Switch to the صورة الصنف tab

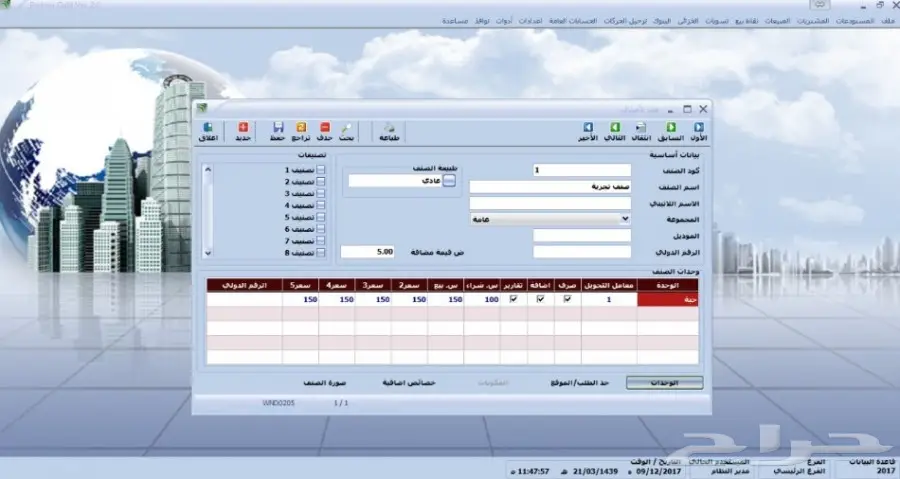pyautogui.click(x=325, y=383)
